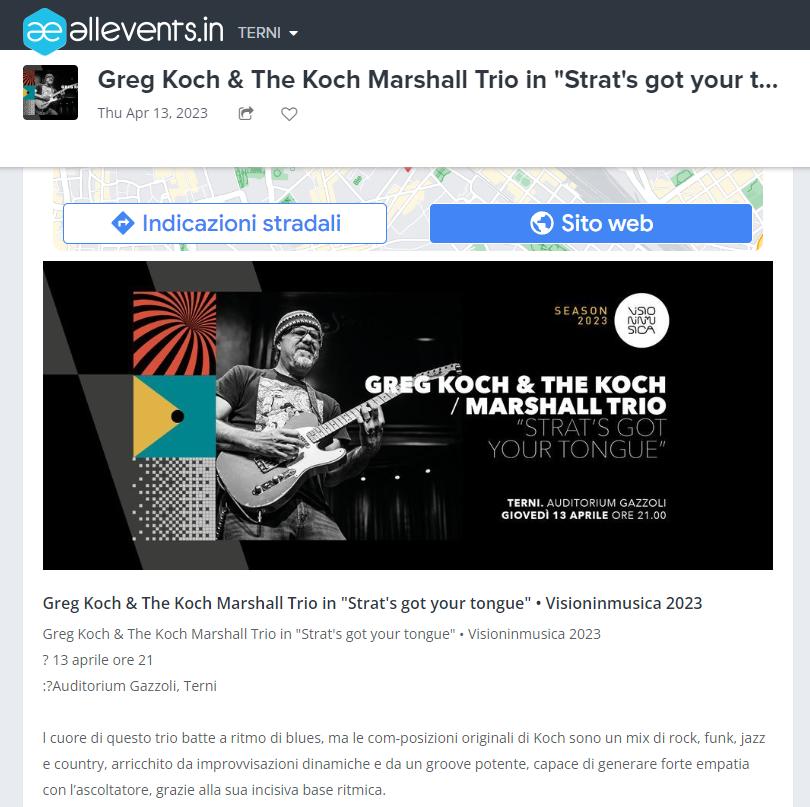Click the directions arrow diamond icon
Screen dimensions: 810x807
coord(123,223)
